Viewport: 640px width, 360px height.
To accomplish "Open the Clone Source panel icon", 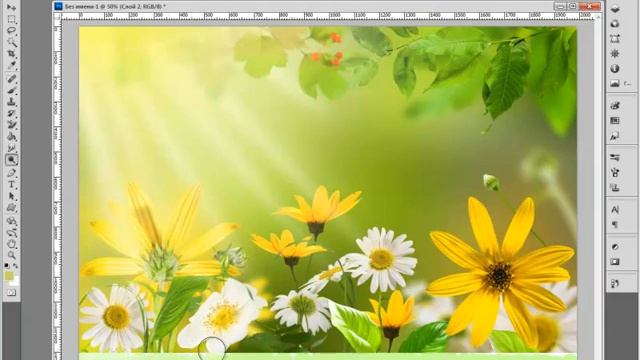I will [615, 188].
